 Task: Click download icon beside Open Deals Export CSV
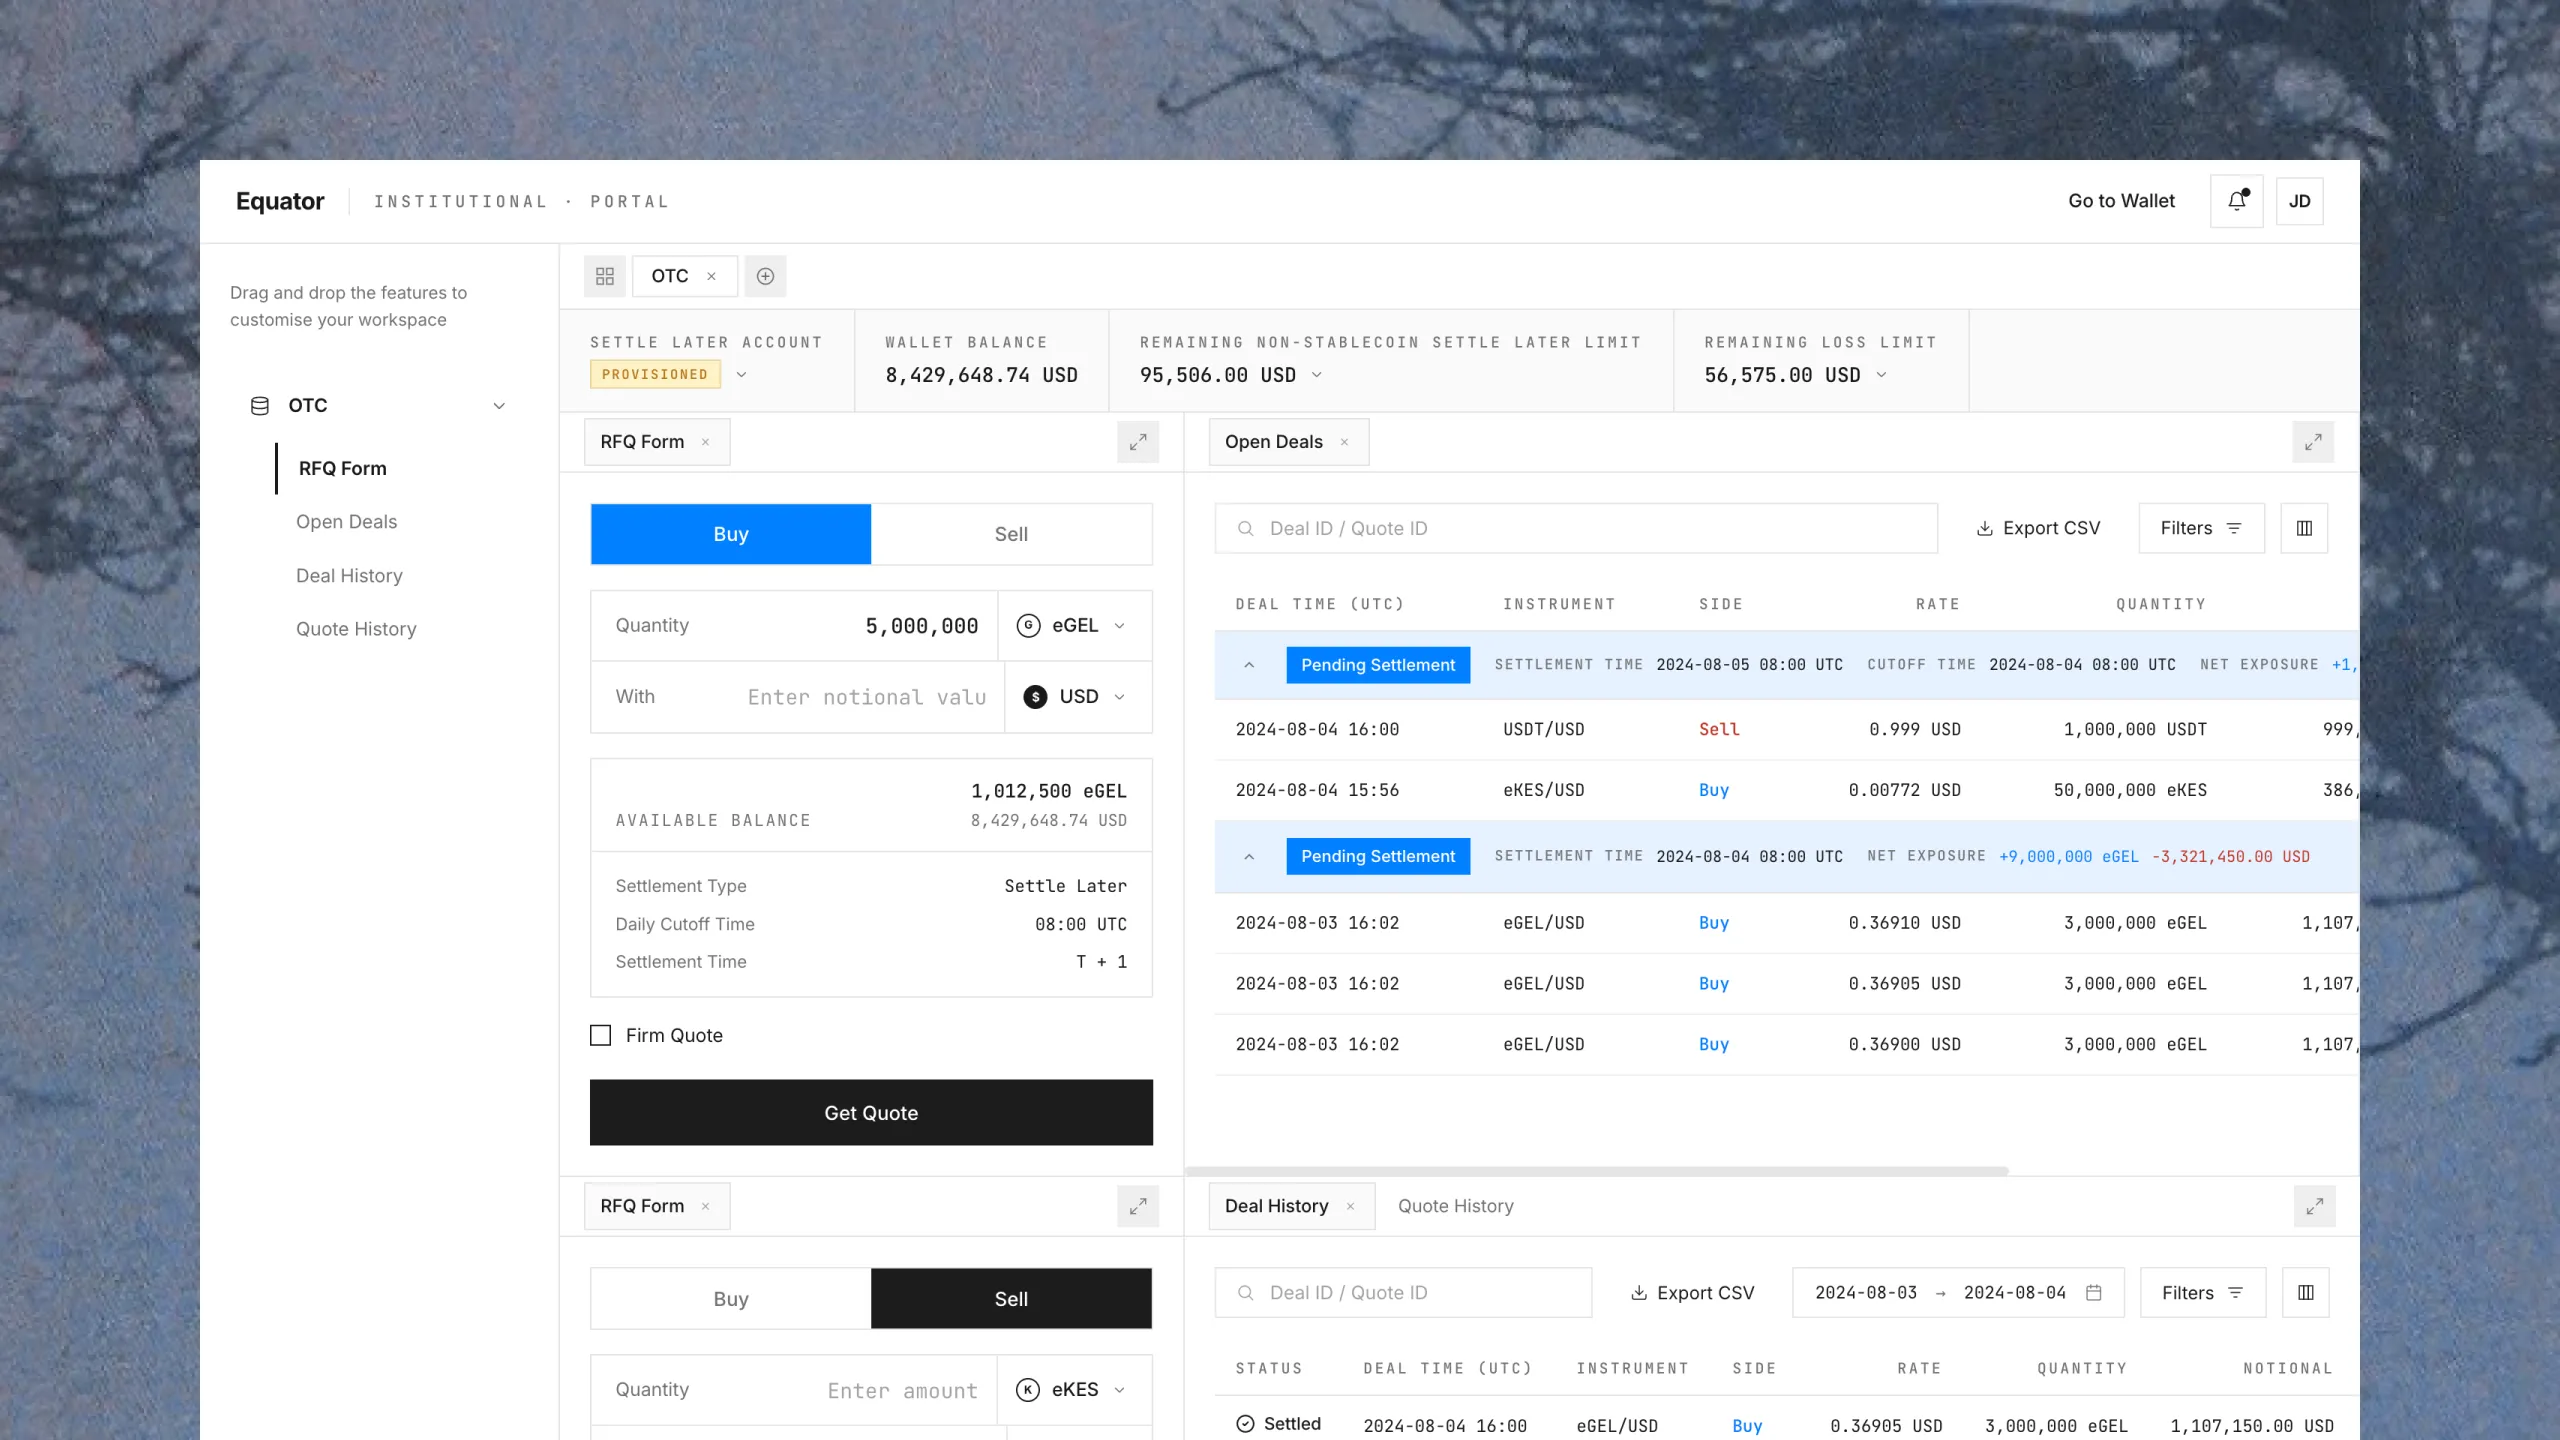[x=1985, y=528]
